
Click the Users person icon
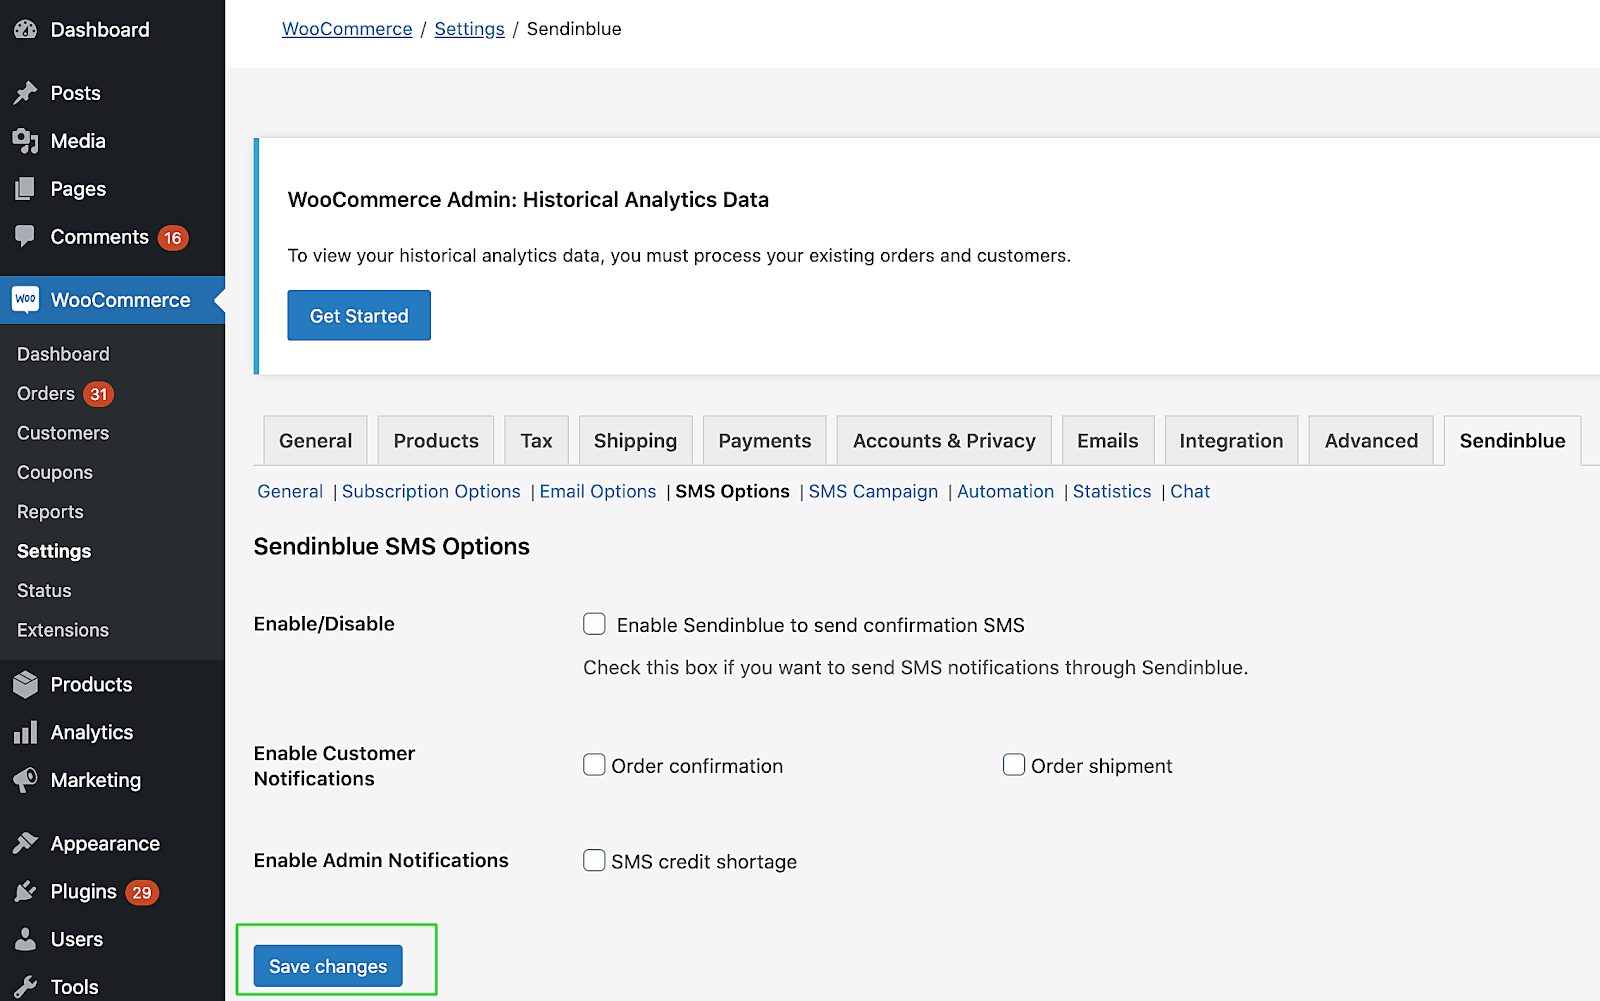point(25,939)
